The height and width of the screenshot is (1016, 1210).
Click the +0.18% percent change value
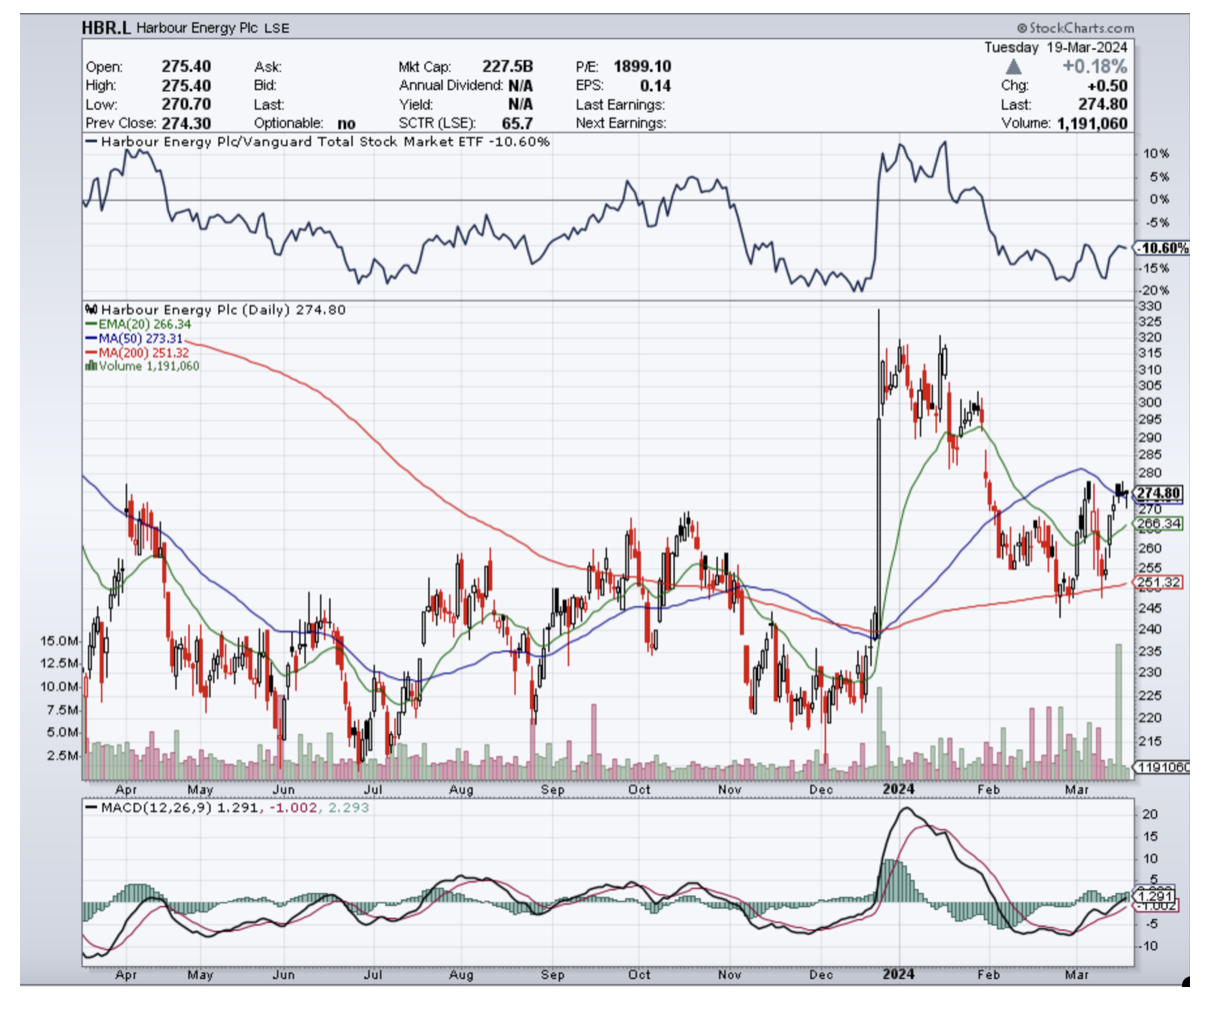[1095, 67]
